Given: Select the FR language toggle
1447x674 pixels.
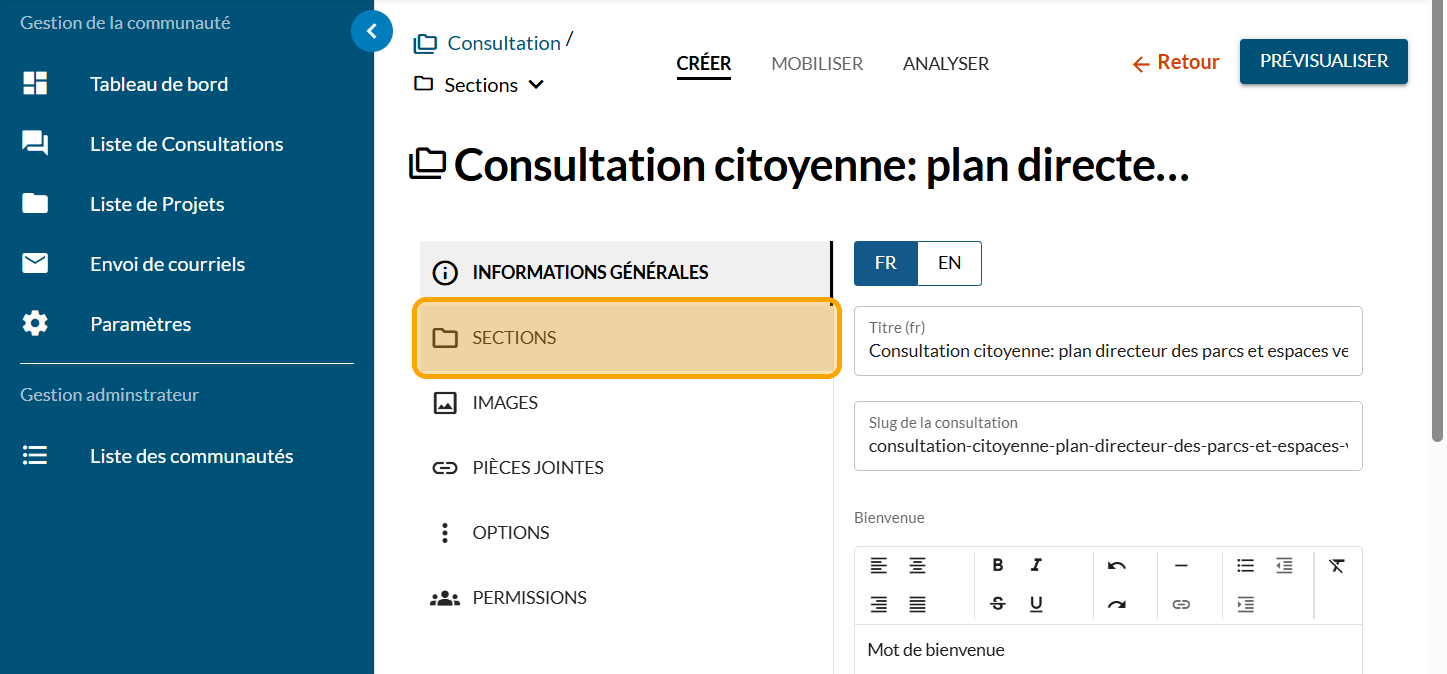Looking at the screenshot, I should pos(885,263).
